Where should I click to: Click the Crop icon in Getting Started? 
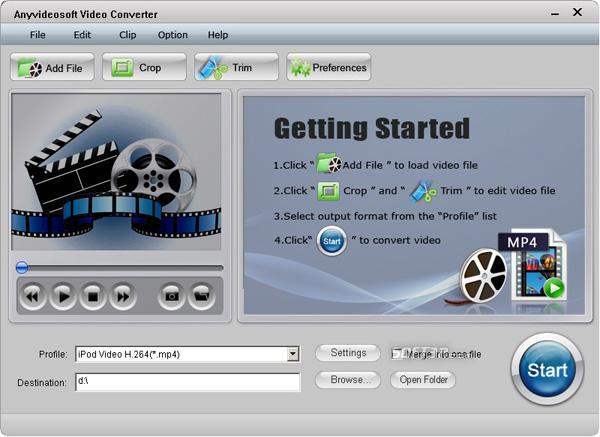click(328, 191)
